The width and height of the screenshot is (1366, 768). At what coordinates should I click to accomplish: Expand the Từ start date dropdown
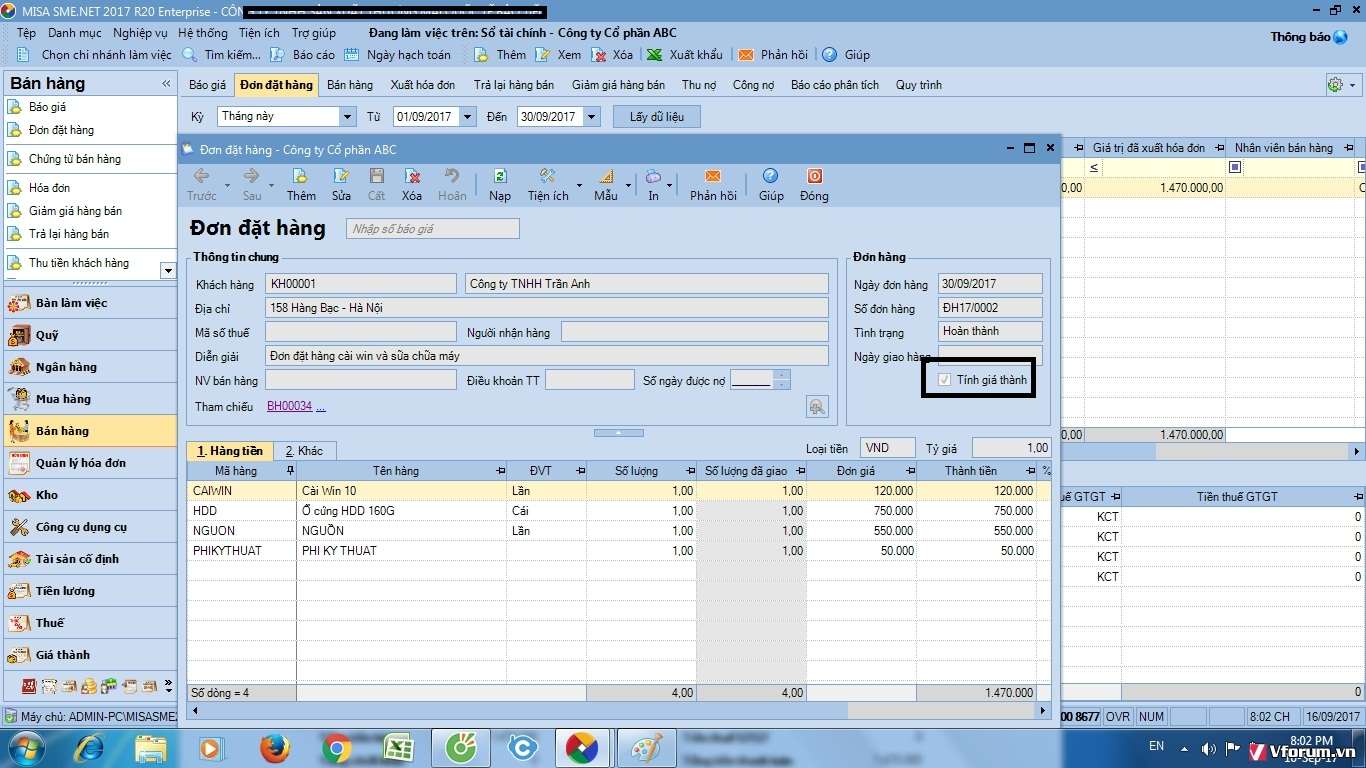(x=467, y=117)
